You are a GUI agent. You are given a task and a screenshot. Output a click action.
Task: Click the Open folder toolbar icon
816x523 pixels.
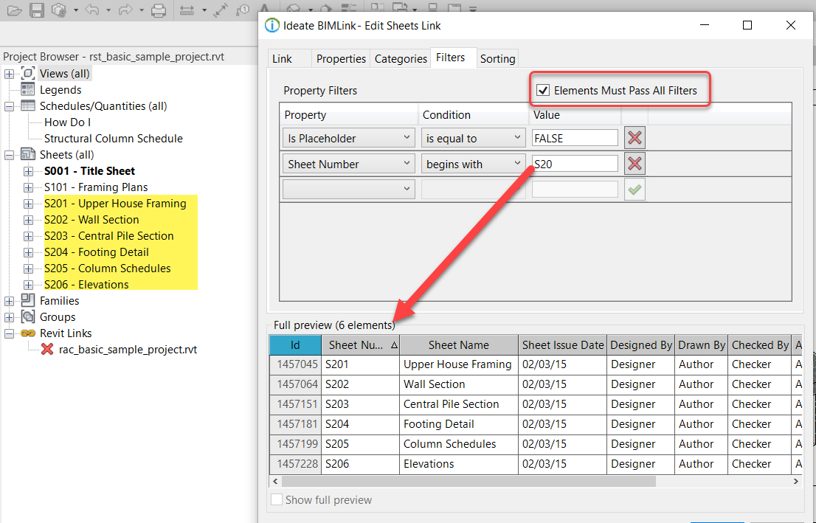coord(15,10)
